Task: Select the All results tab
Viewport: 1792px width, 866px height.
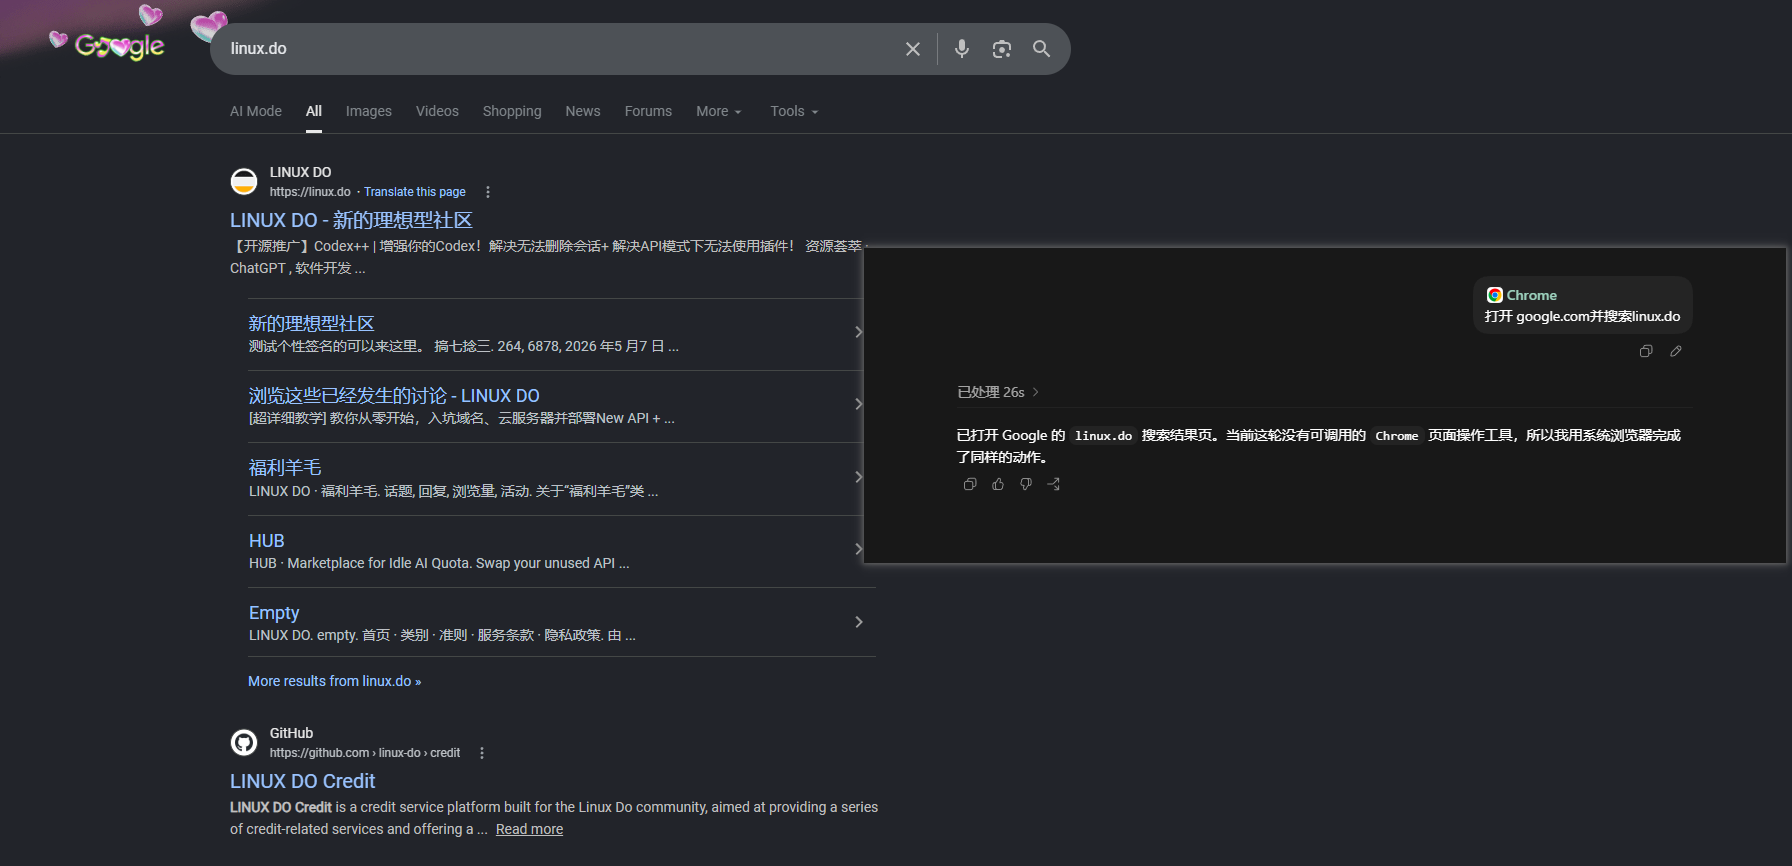Action: 314,111
